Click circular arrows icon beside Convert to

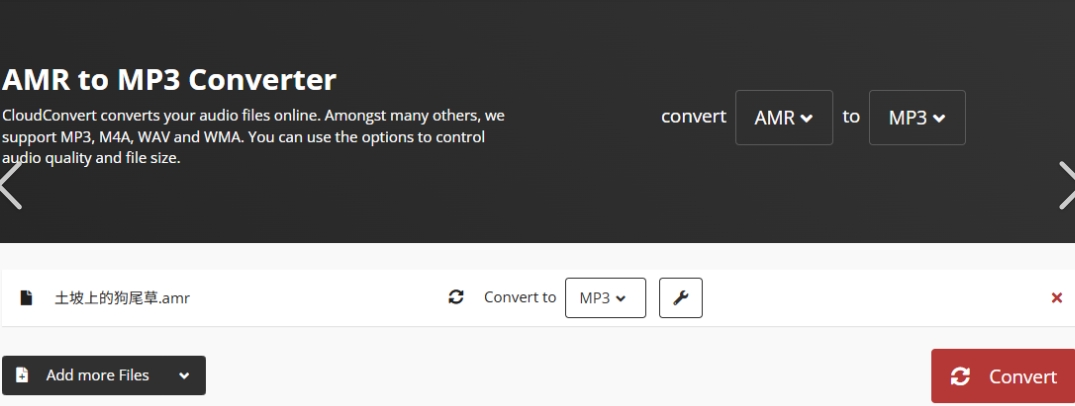point(456,297)
